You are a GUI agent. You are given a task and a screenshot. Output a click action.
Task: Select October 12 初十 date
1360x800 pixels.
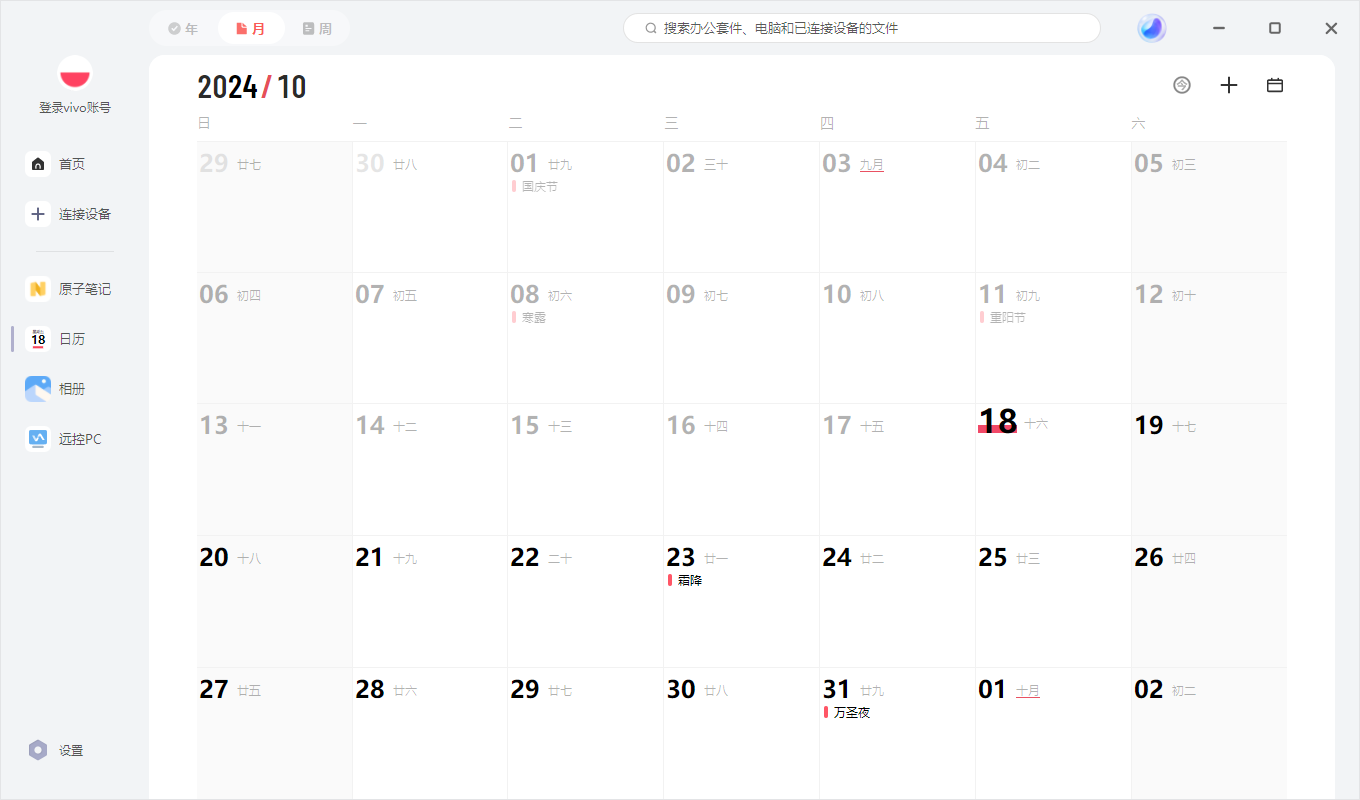pos(1209,338)
